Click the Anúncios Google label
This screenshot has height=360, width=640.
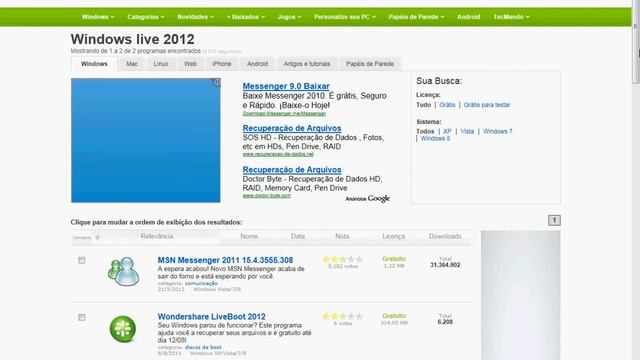[x=368, y=199]
